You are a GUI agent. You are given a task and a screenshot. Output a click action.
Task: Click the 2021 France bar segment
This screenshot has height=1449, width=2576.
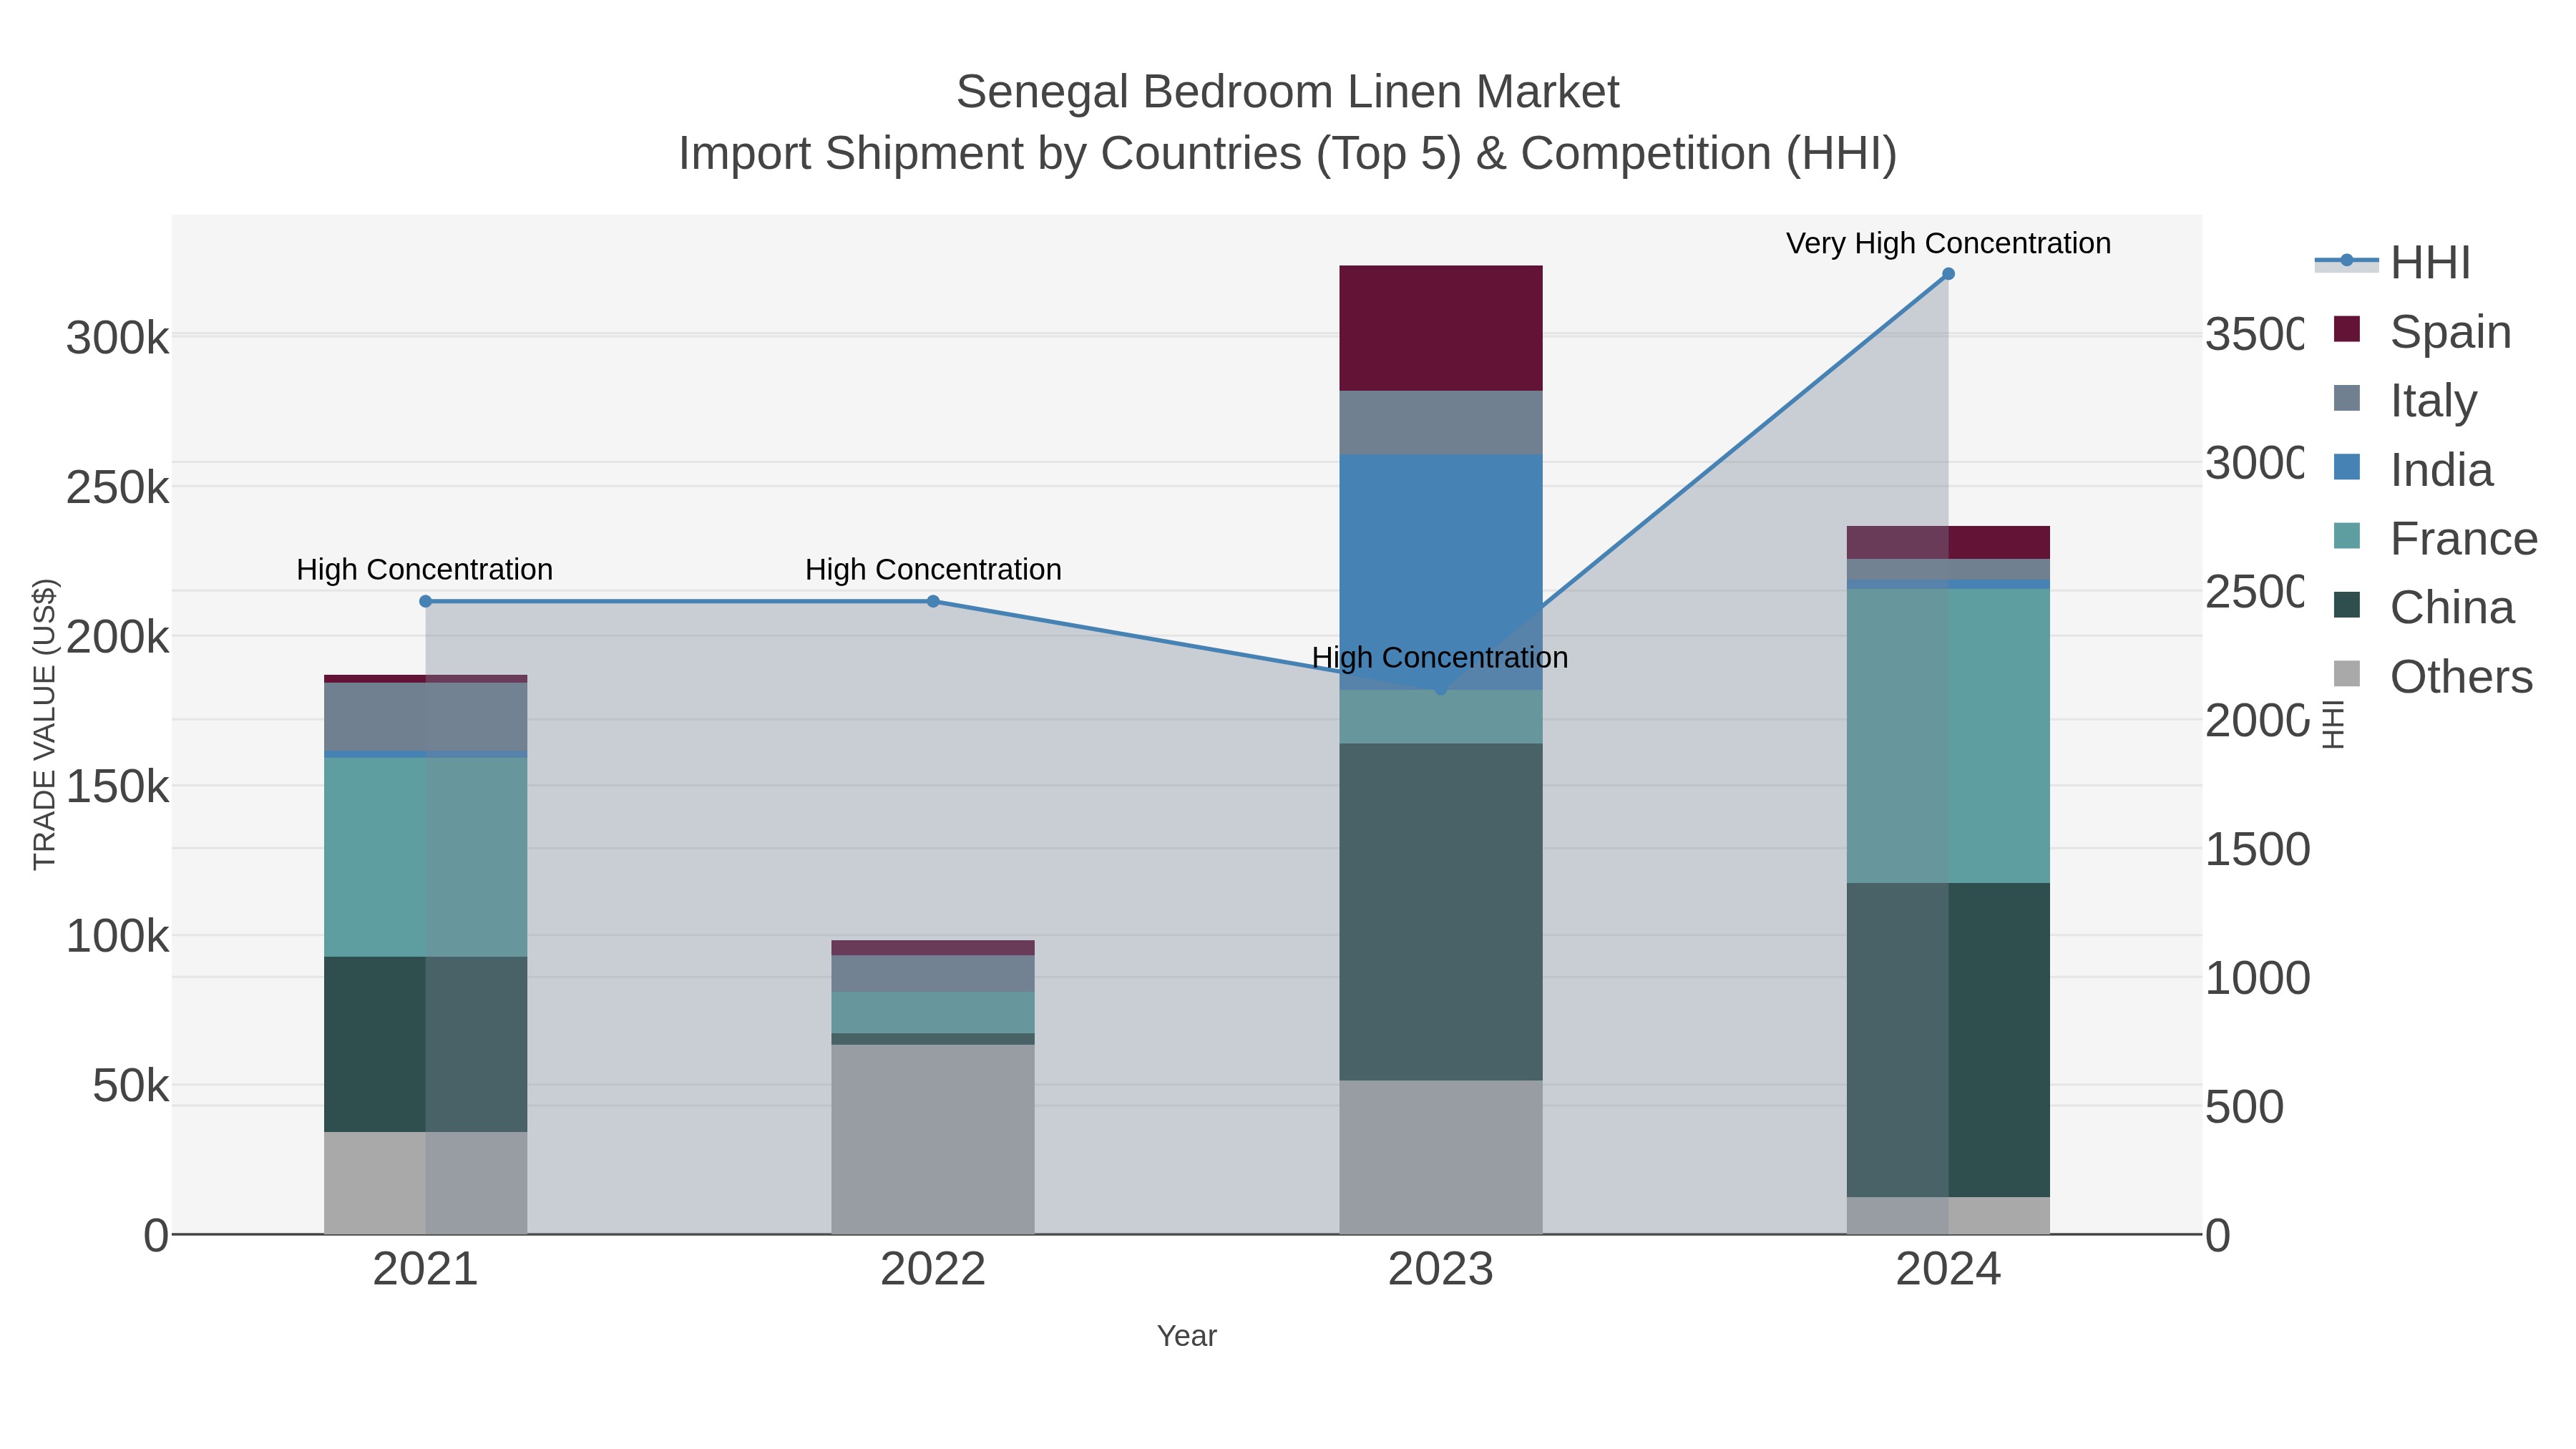(425, 857)
